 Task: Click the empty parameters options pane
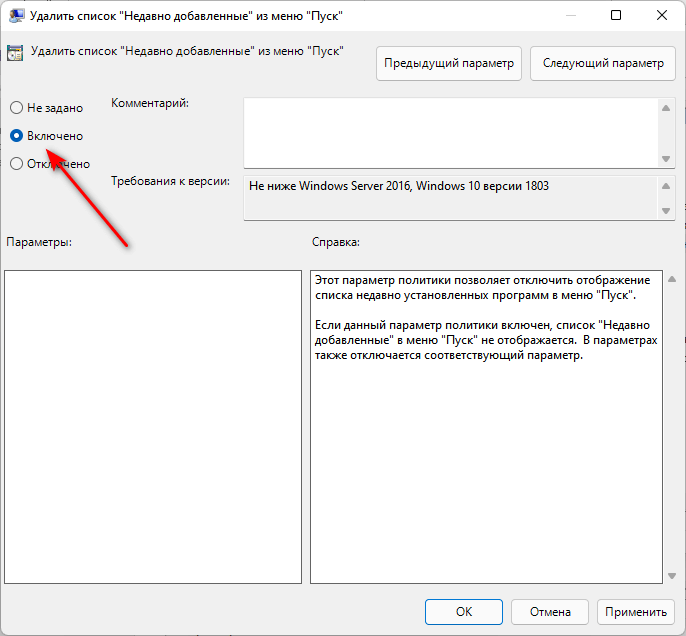(153, 427)
